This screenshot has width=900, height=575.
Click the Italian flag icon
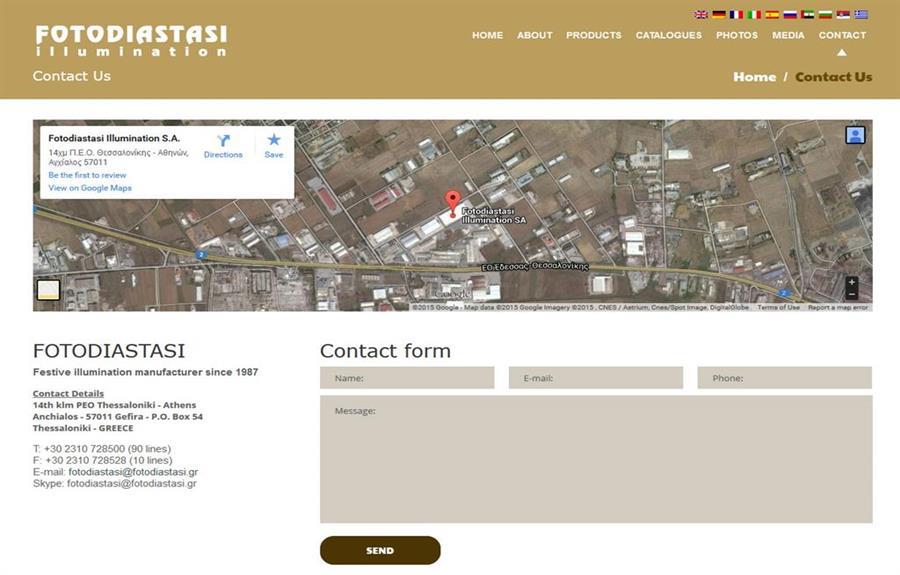coord(754,15)
